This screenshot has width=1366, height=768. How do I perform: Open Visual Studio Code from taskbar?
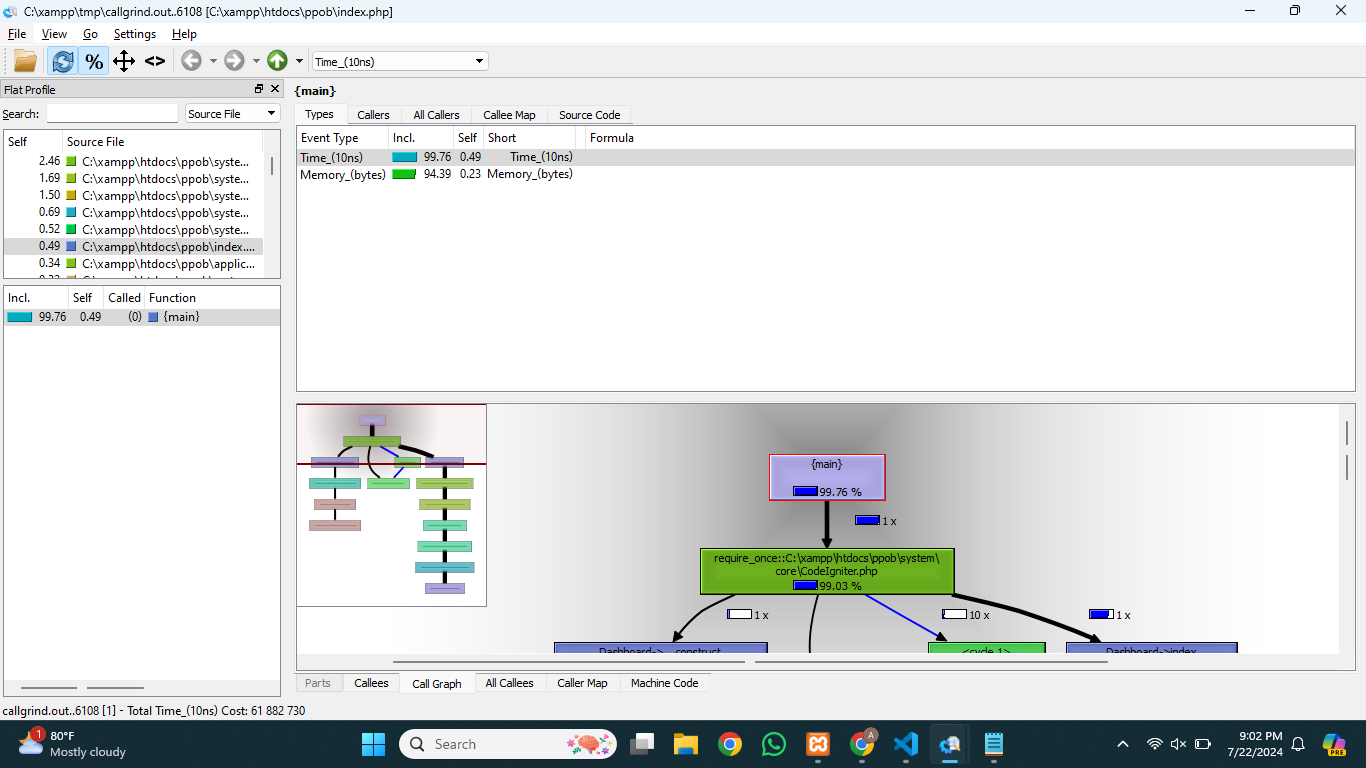click(x=906, y=744)
